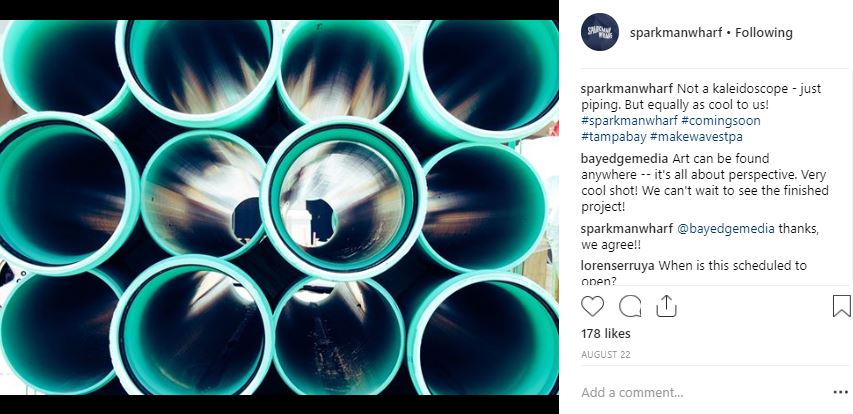Open the #comingsoon hashtag

pyautogui.click(x=721, y=120)
